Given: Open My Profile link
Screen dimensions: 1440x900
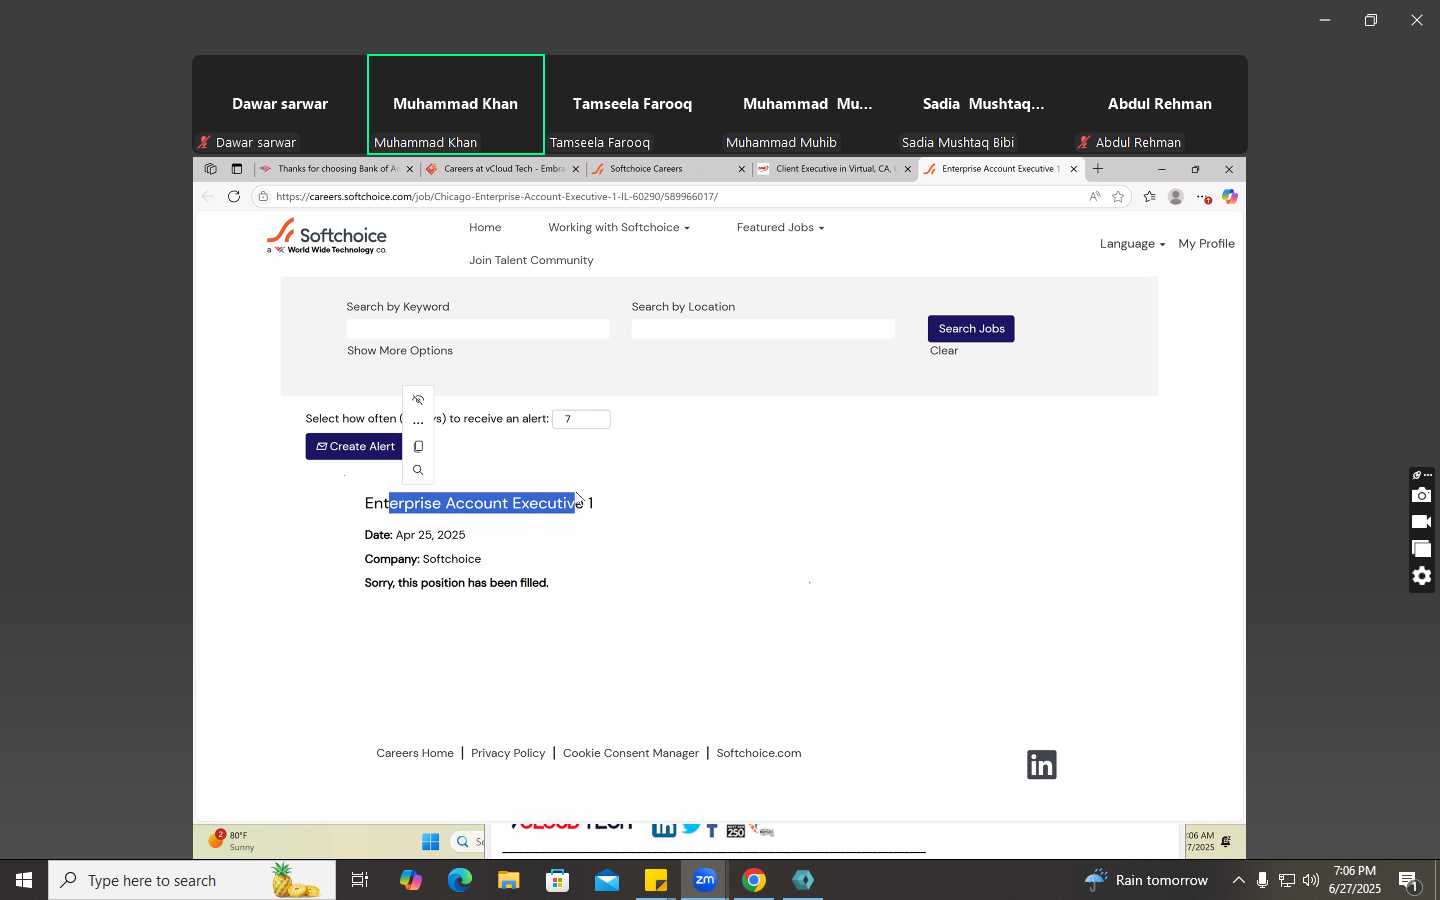Looking at the screenshot, I should (1207, 244).
